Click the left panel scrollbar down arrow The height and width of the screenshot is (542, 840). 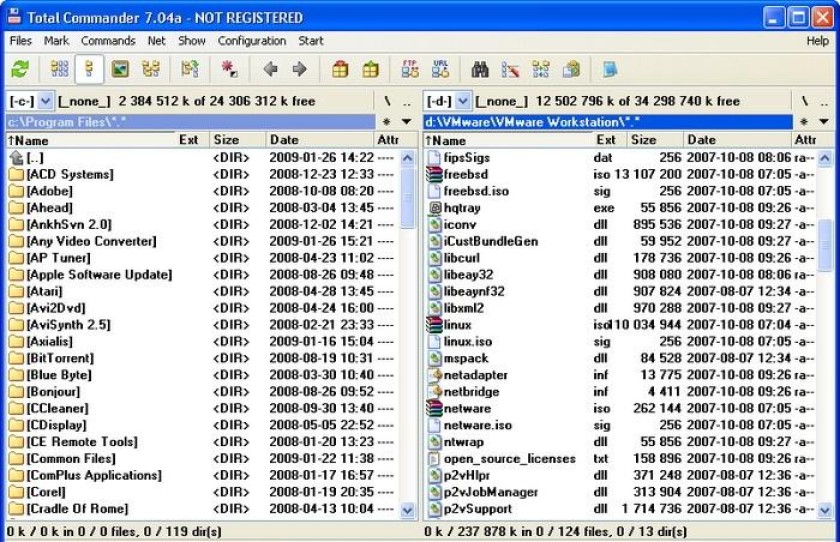408,510
